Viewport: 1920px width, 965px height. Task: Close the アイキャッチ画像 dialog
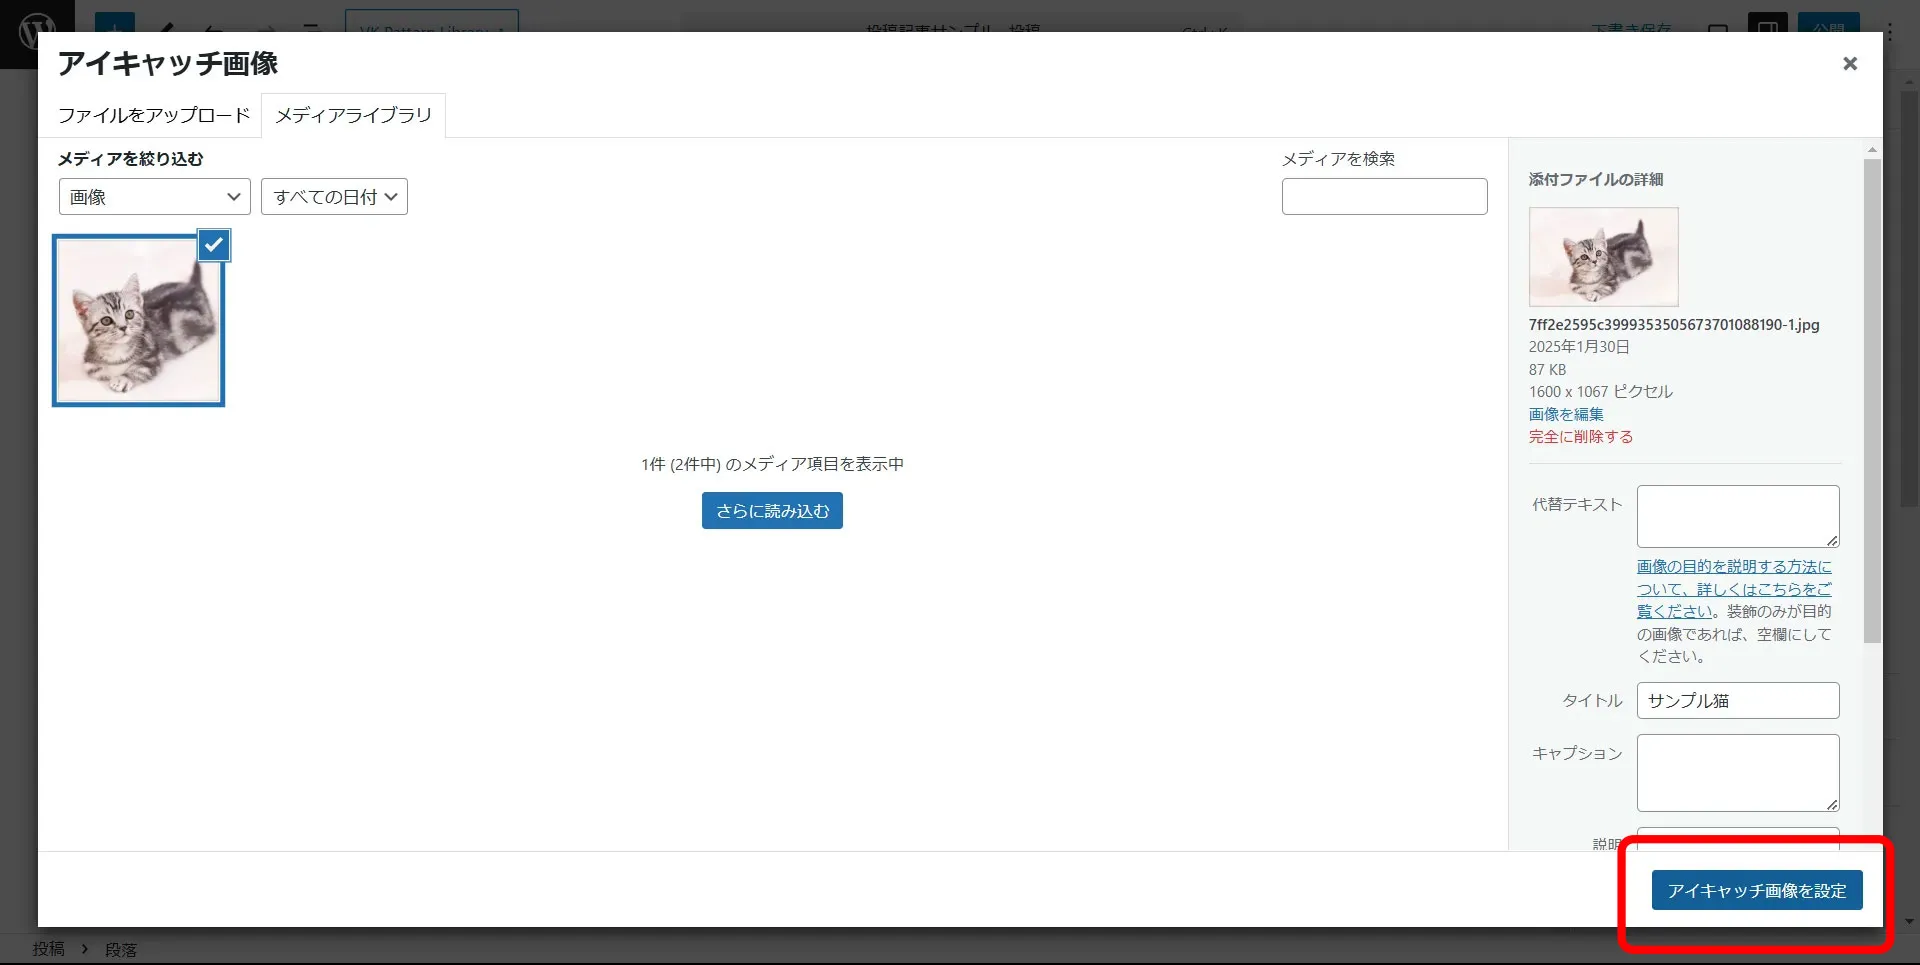point(1849,64)
